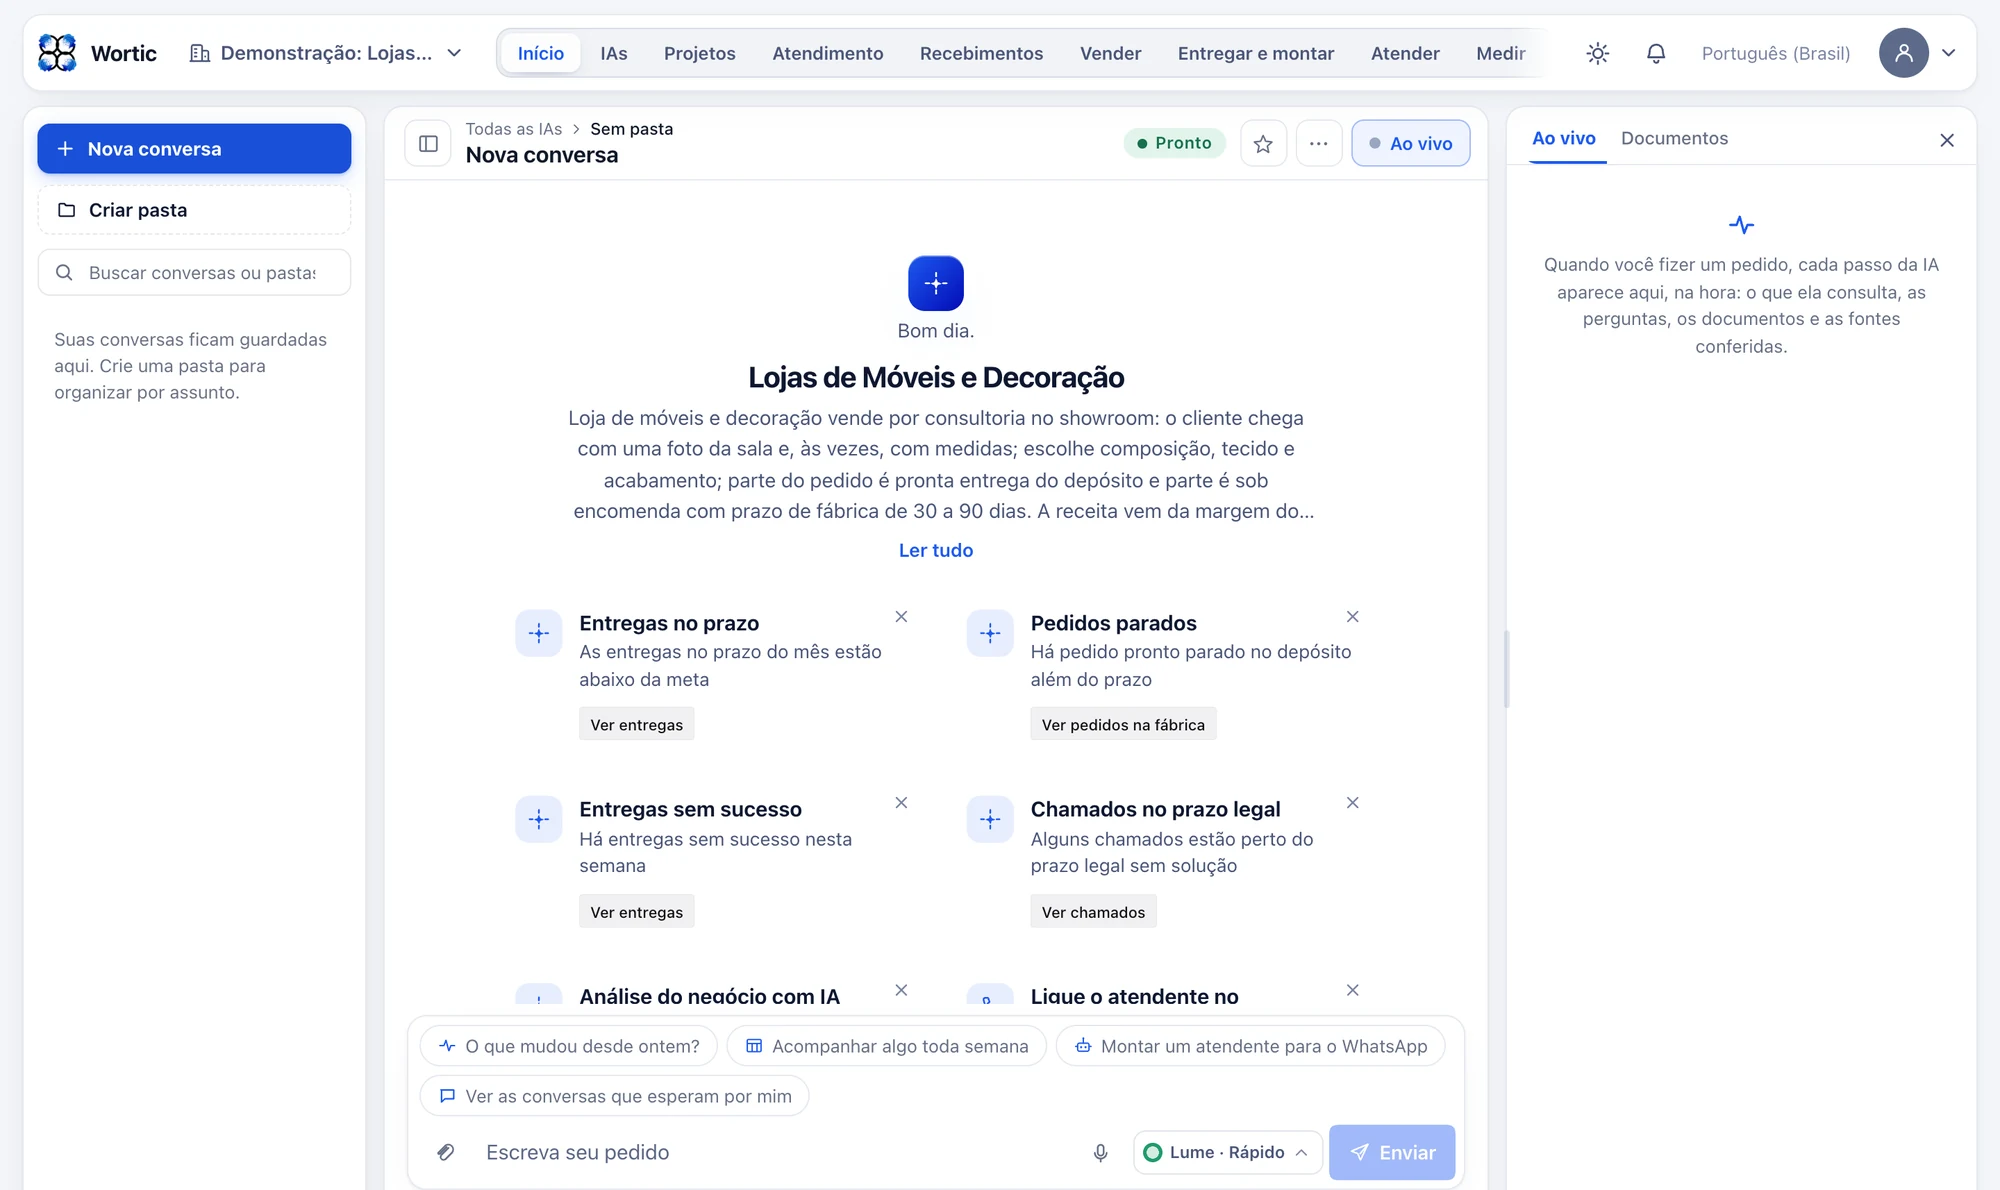Image resolution: width=2000 pixels, height=1190 pixels.
Task: Click the Enviar send button
Action: [1391, 1152]
